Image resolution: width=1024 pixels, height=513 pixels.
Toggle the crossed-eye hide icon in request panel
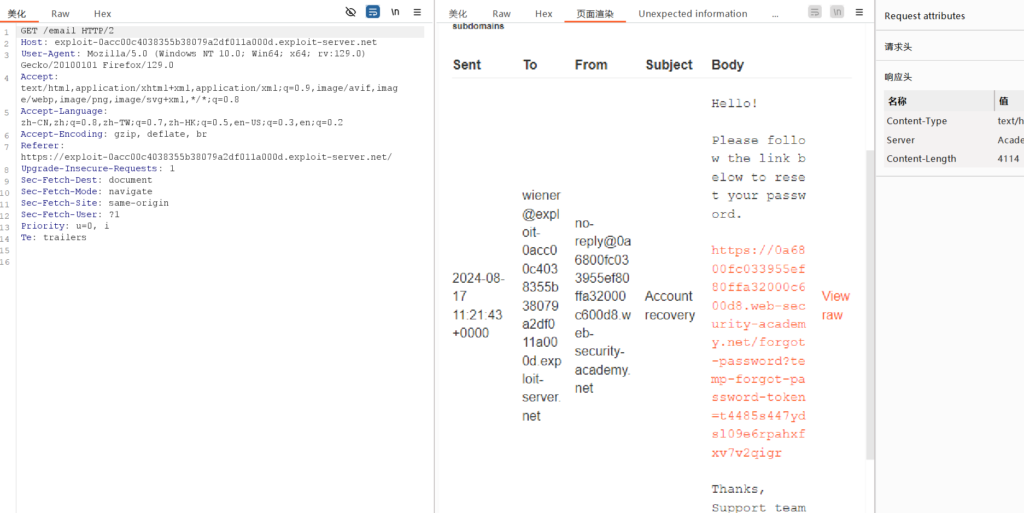click(x=350, y=12)
